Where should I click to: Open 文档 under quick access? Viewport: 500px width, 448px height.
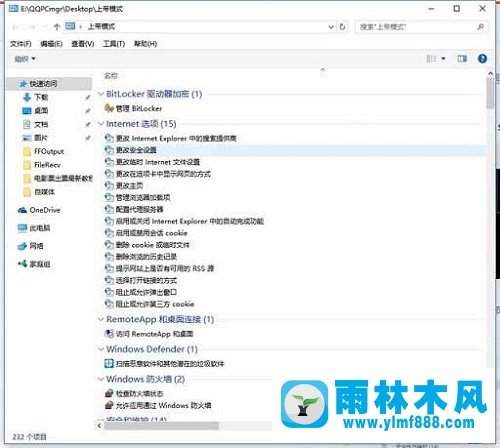(35, 124)
